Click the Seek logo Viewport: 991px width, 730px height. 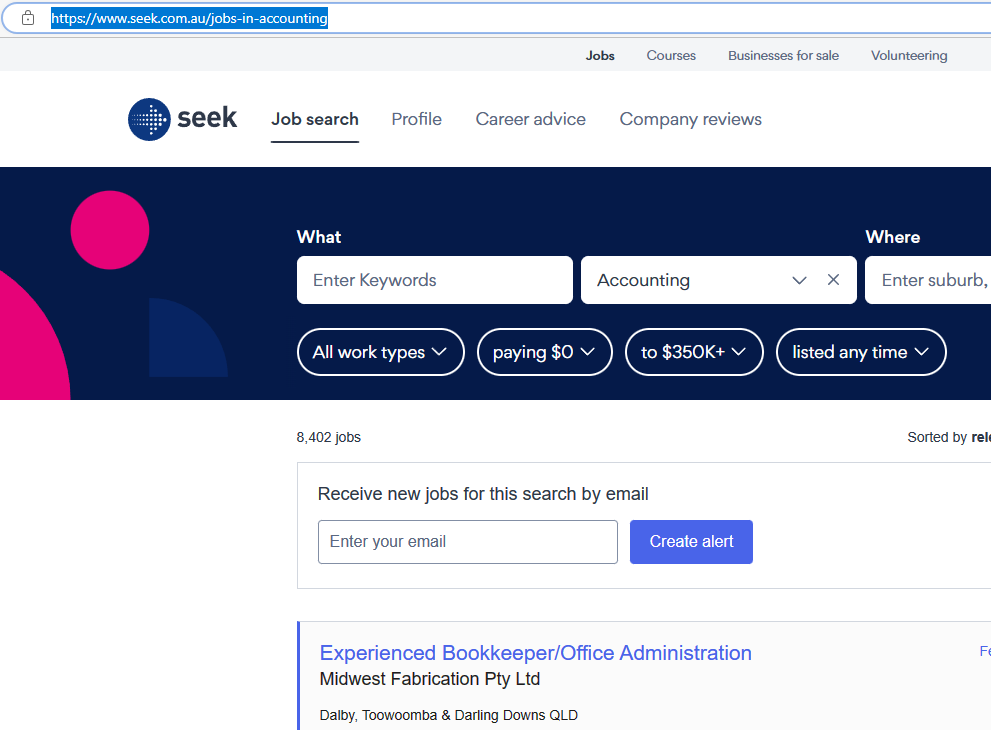182,119
